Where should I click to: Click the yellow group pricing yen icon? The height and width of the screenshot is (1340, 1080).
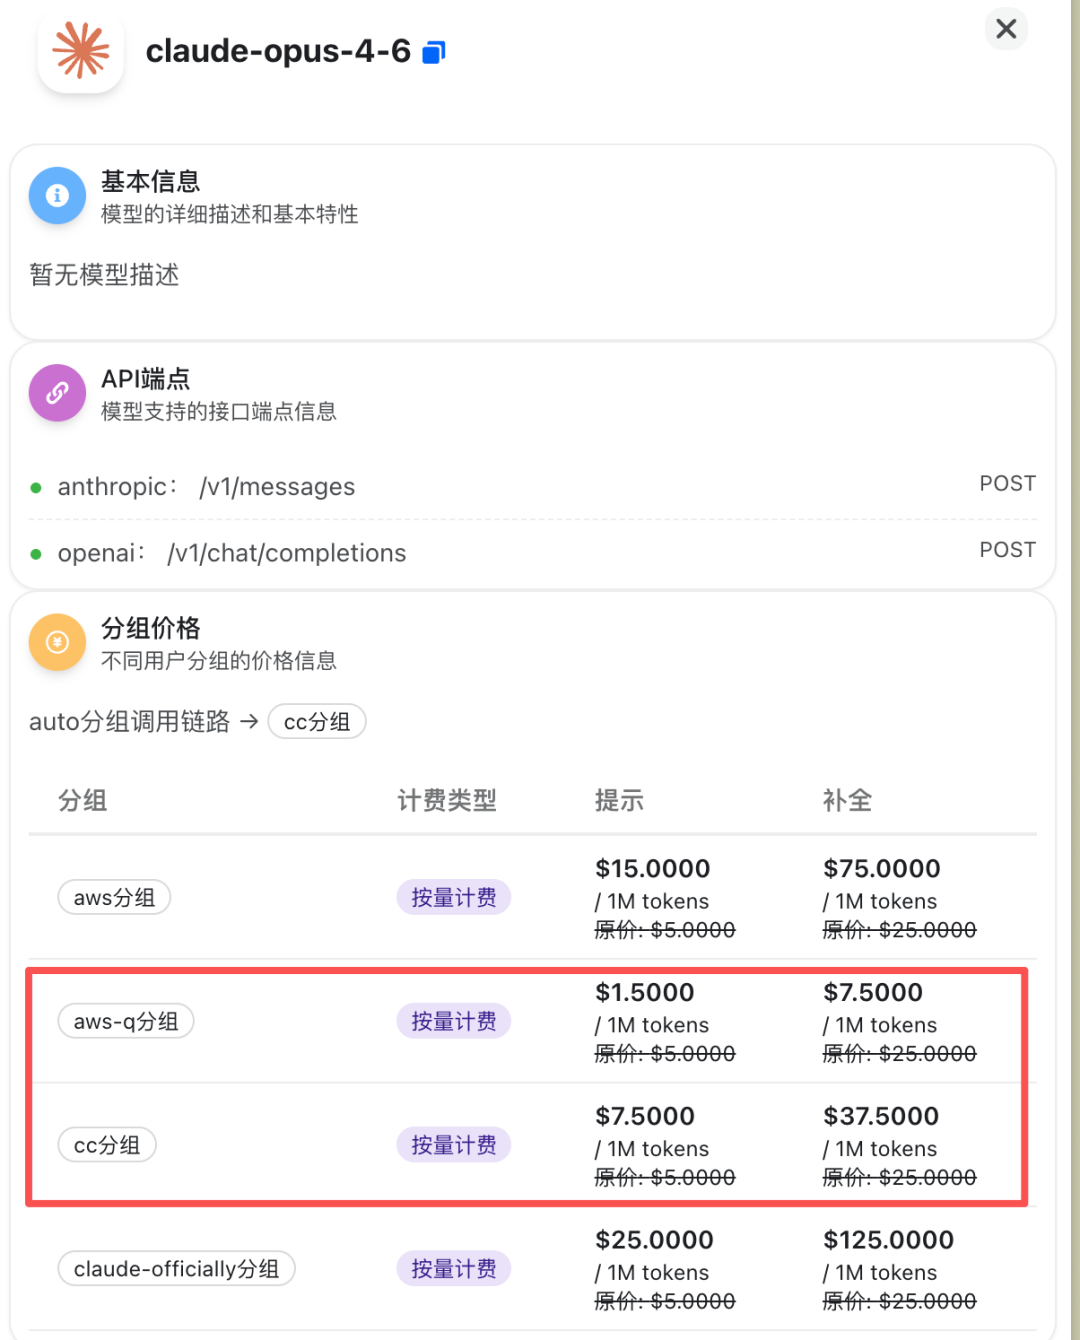point(57,642)
